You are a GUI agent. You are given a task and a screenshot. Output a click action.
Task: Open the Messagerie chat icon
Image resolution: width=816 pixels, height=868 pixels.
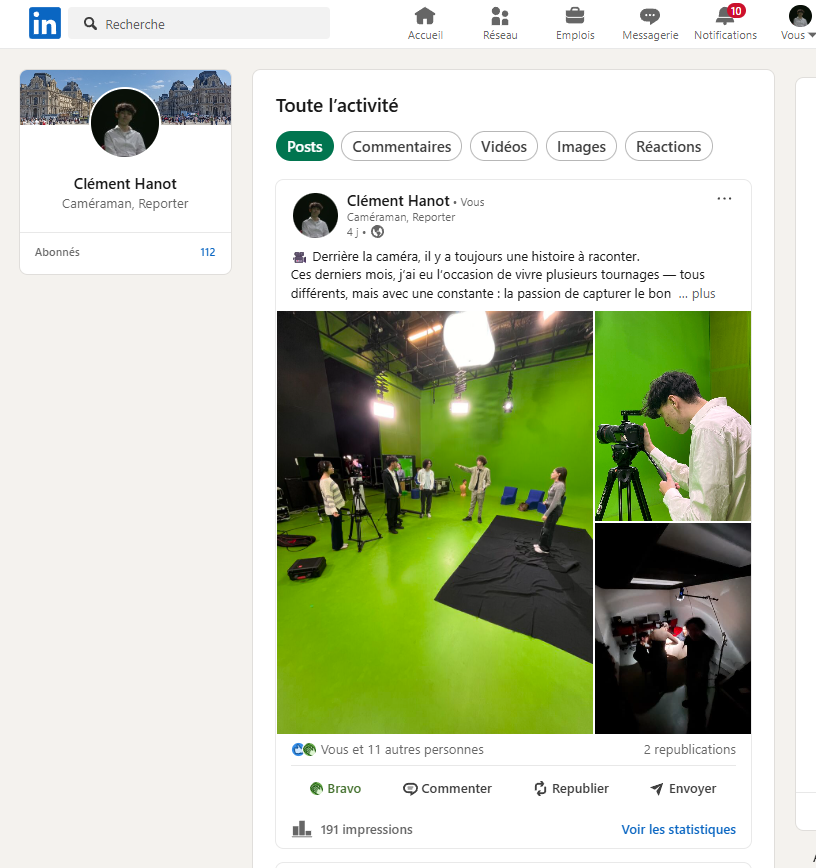click(650, 16)
